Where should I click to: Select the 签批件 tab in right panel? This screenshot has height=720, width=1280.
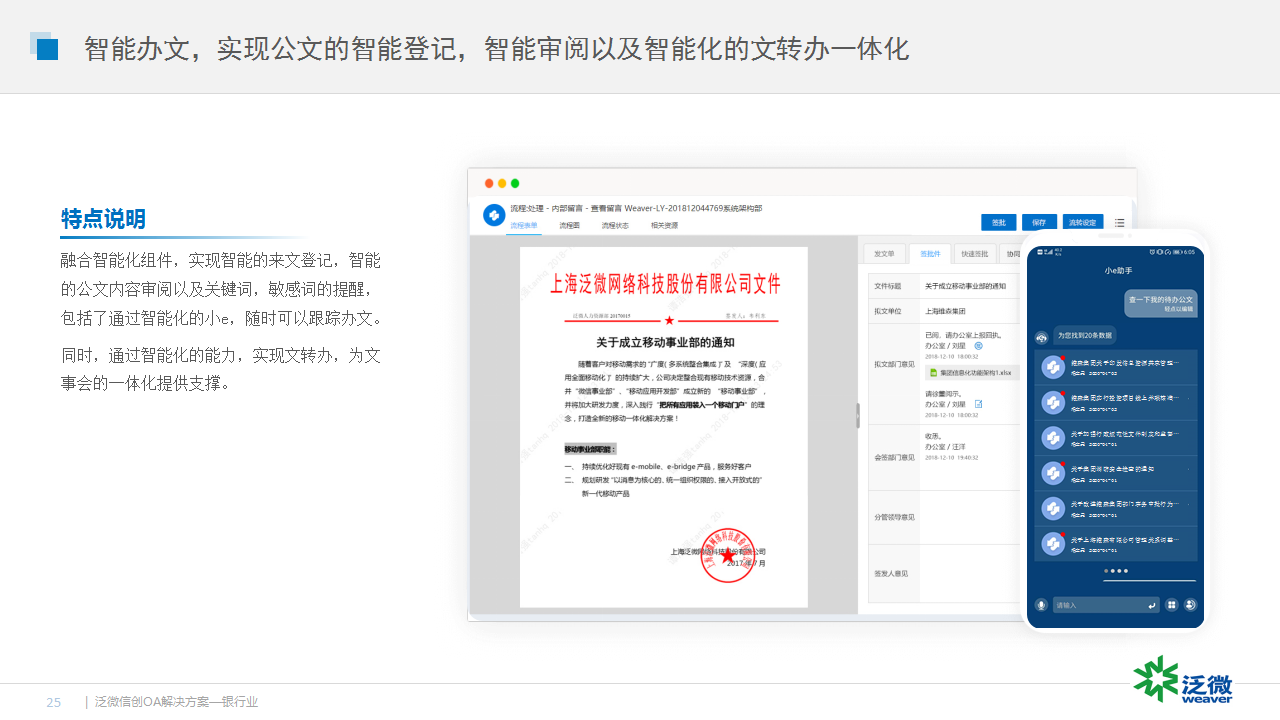(x=929, y=254)
